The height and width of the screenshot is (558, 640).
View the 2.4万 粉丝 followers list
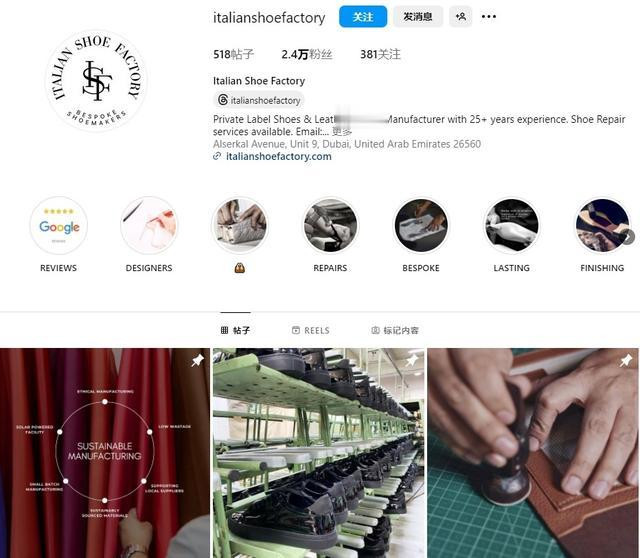point(307,54)
